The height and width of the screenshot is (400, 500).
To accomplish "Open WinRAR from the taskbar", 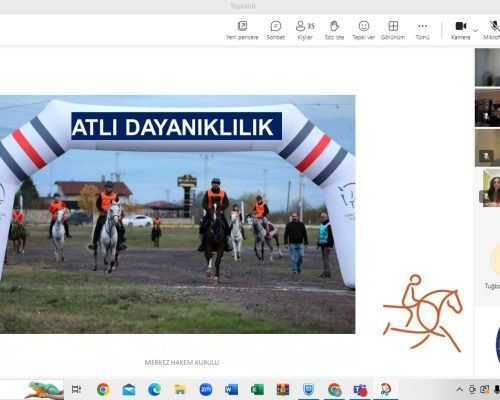I will click(x=283, y=389).
